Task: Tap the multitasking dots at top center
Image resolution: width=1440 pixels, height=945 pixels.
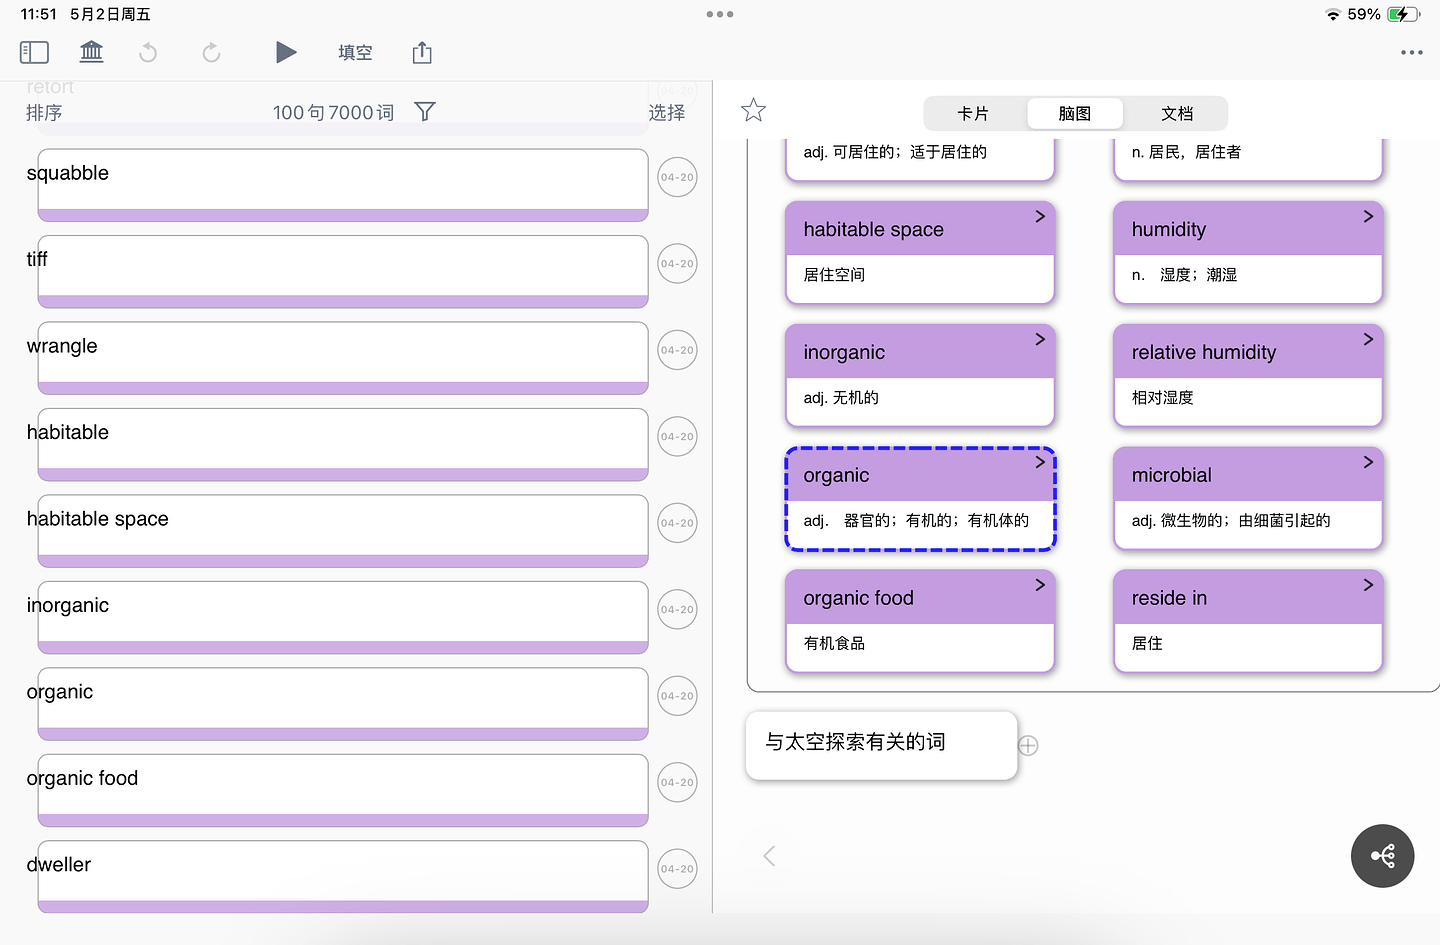Action: 720,14
